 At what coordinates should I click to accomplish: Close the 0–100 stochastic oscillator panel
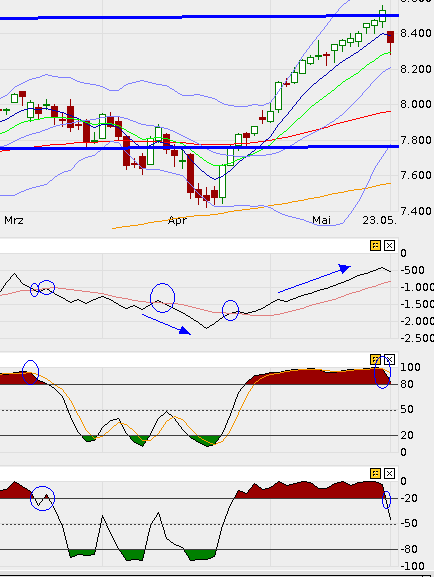point(389,360)
